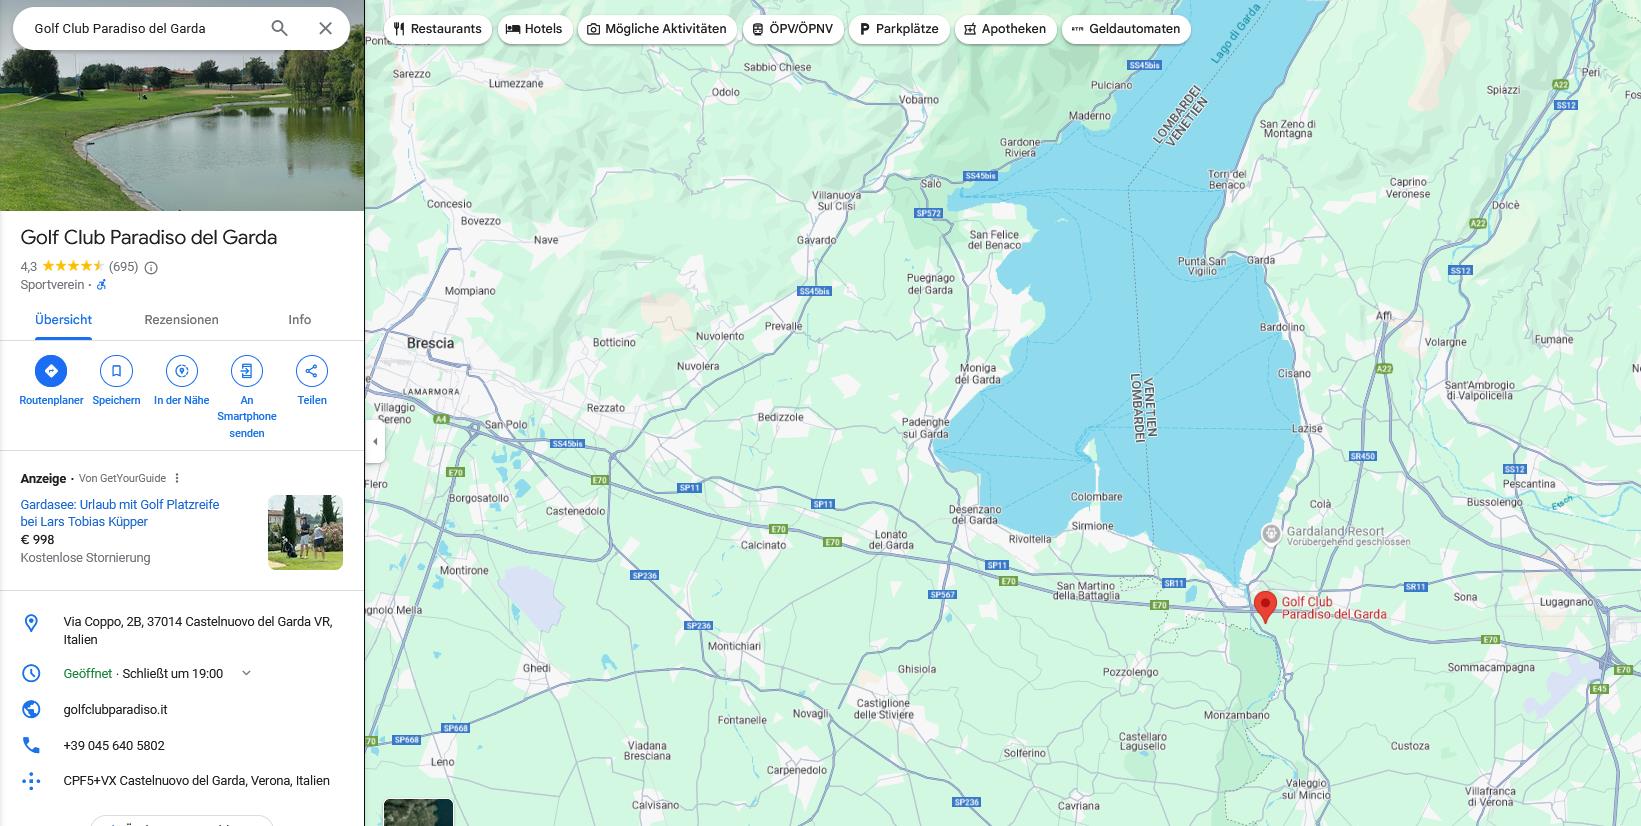Click the rating info icon next to (695)
1641x826 pixels.
click(x=151, y=268)
